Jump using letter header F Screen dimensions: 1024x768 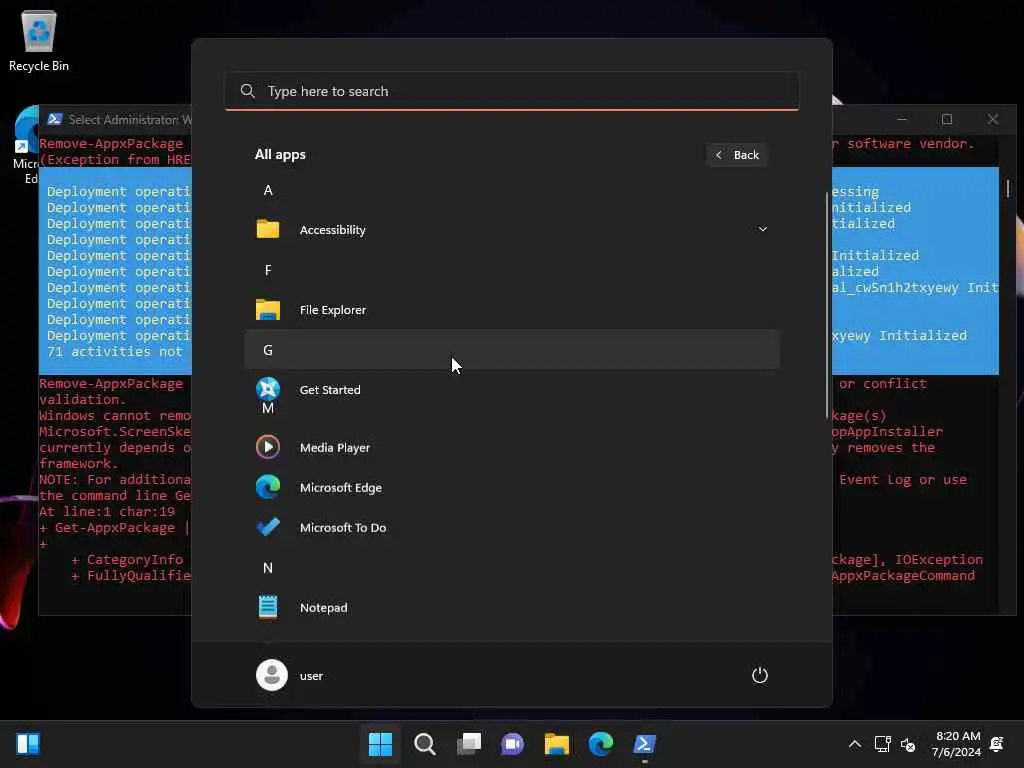coord(268,270)
